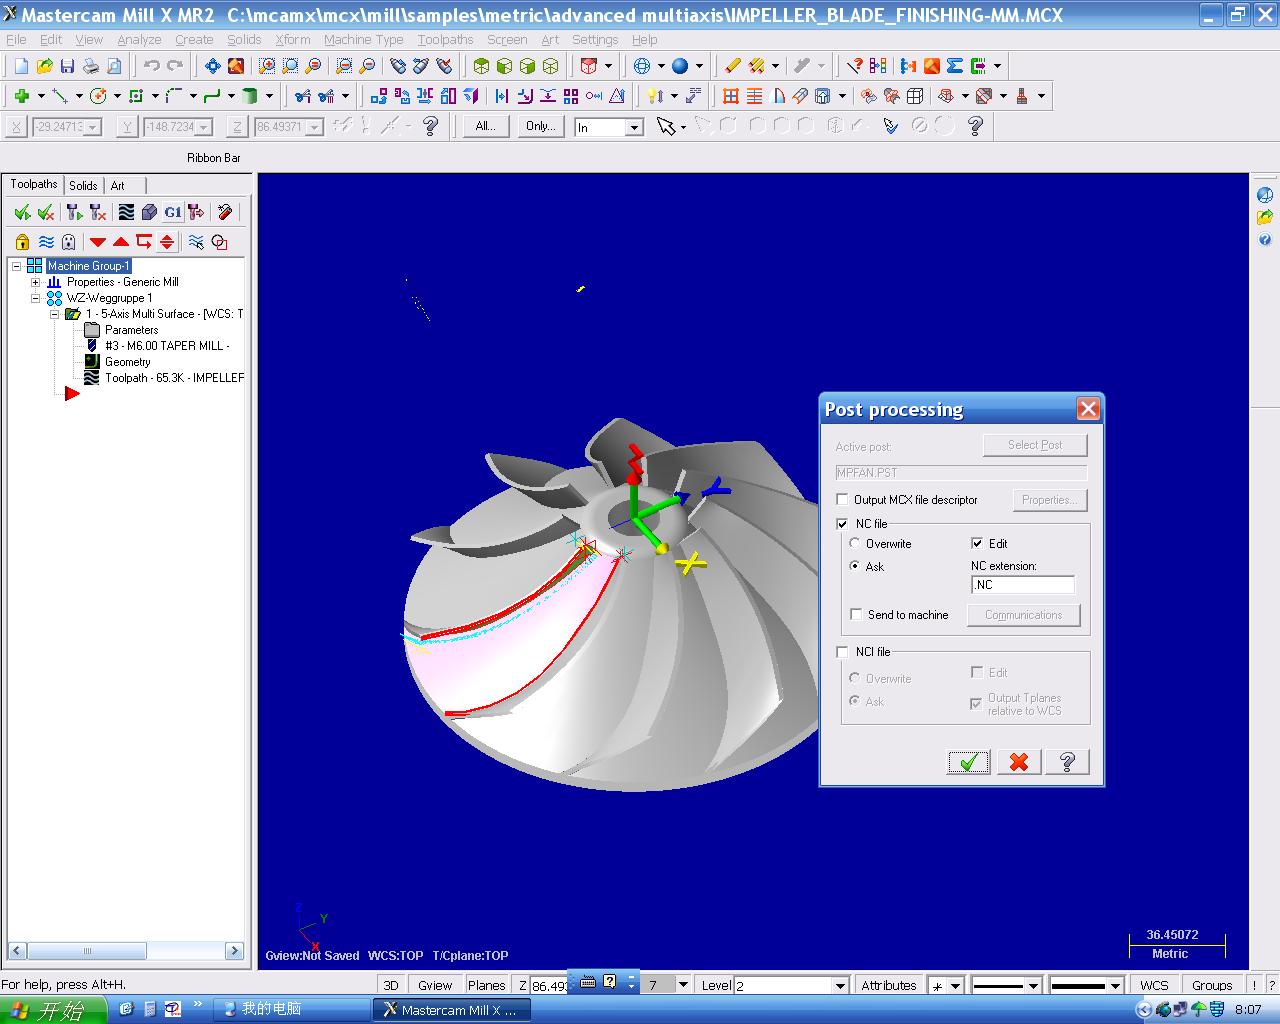
Task: Click the ghost icon in Toolpaths manager
Action: [68, 242]
